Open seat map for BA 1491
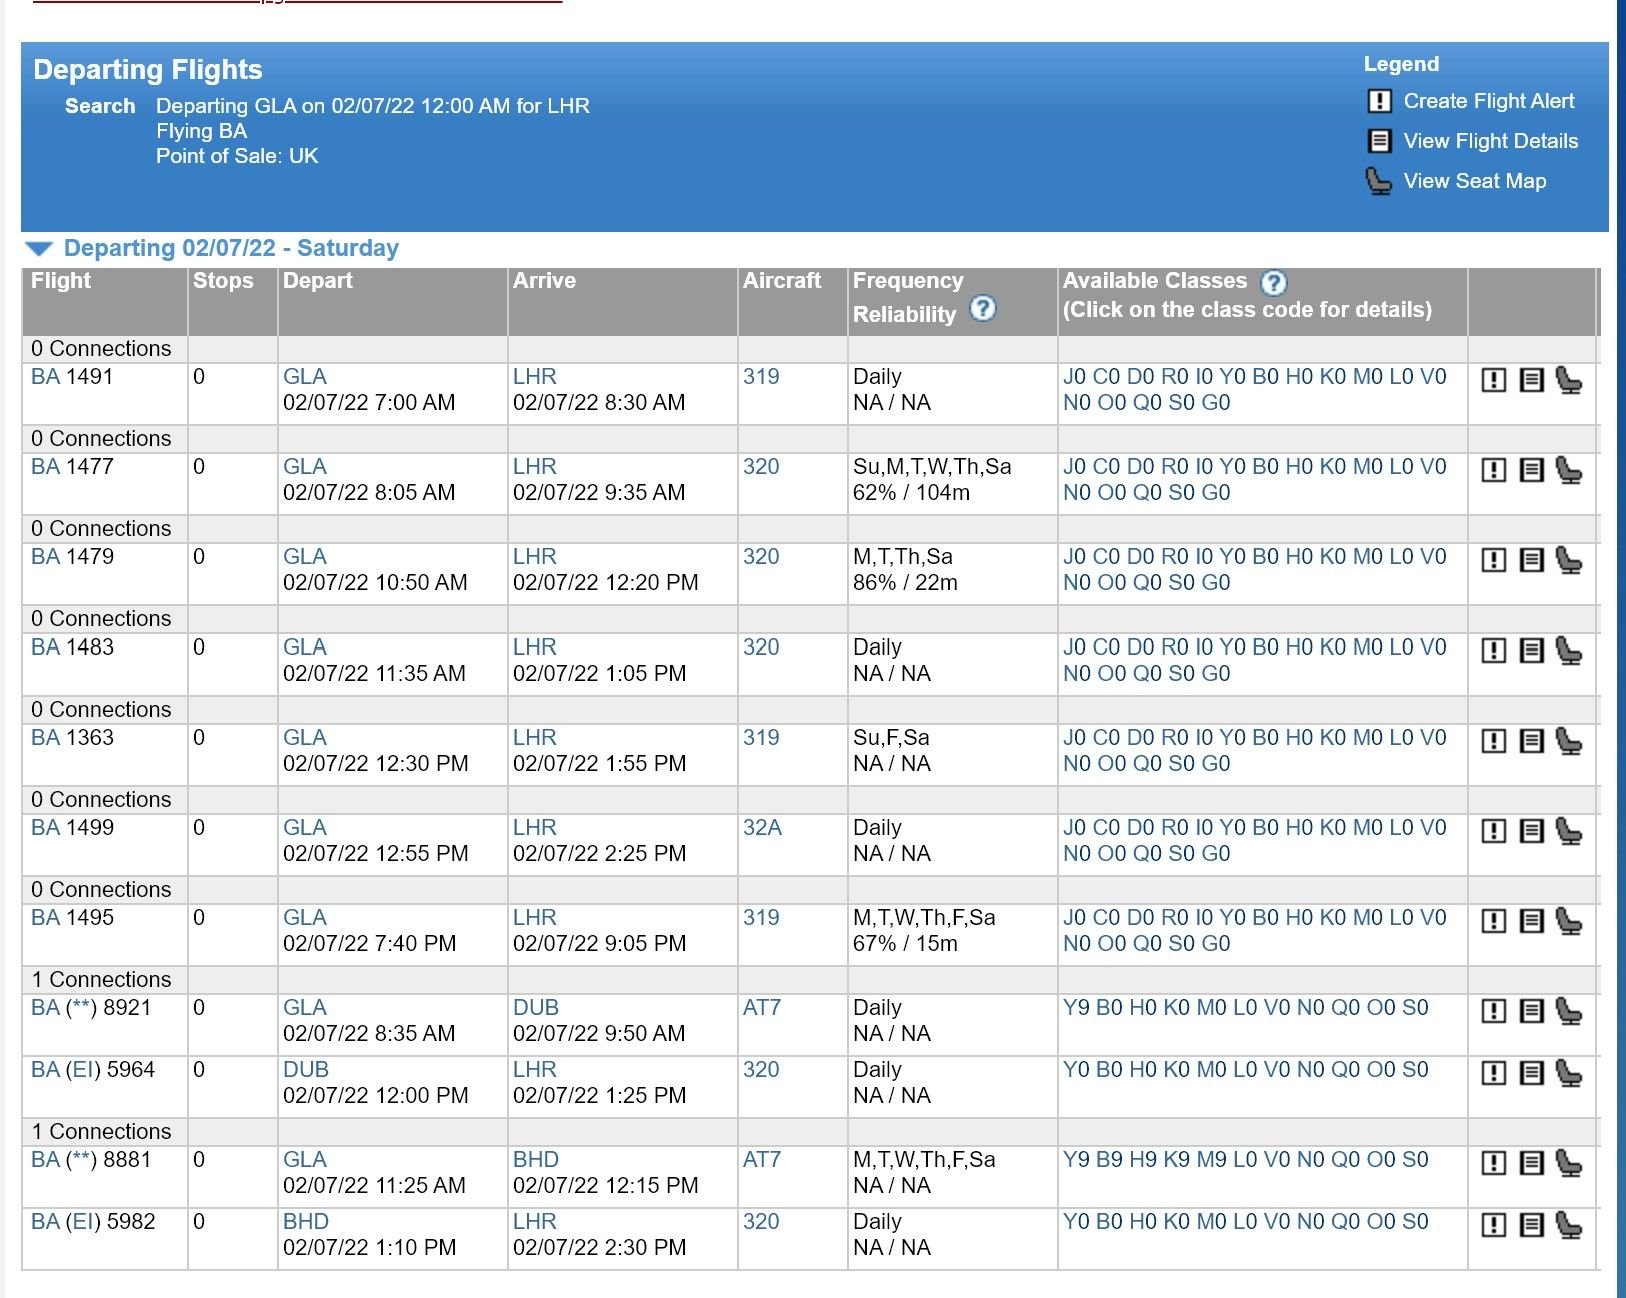1626x1298 pixels. pos(1569,380)
